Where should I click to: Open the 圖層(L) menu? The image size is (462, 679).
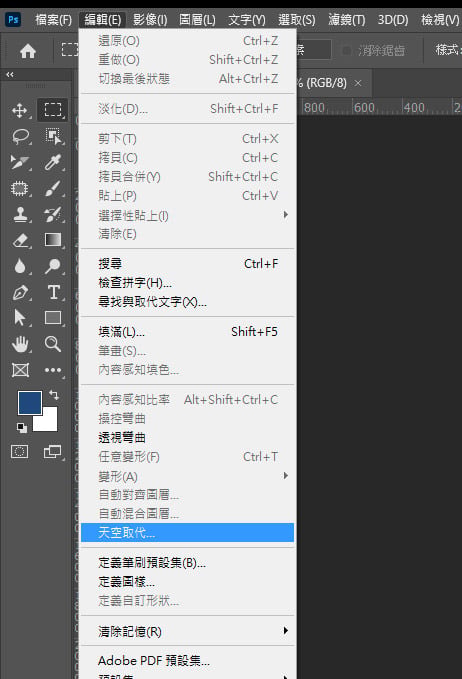pos(197,20)
